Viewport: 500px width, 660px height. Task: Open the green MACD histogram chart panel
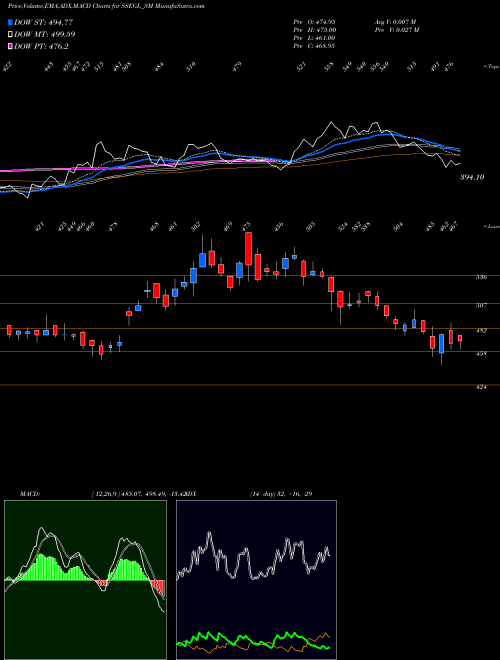[x=85, y=580]
